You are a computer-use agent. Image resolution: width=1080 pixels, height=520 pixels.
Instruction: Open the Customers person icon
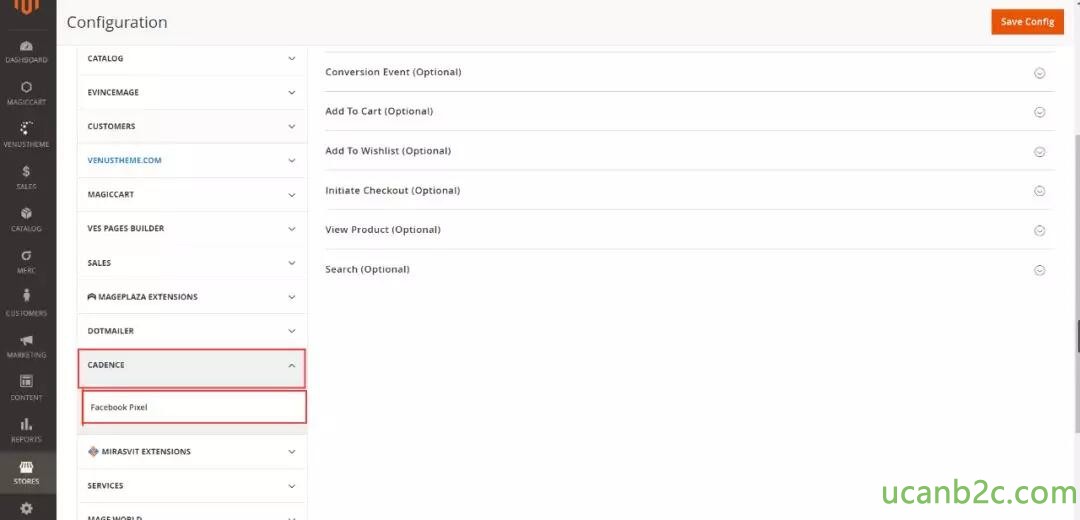[x=27, y=297]
